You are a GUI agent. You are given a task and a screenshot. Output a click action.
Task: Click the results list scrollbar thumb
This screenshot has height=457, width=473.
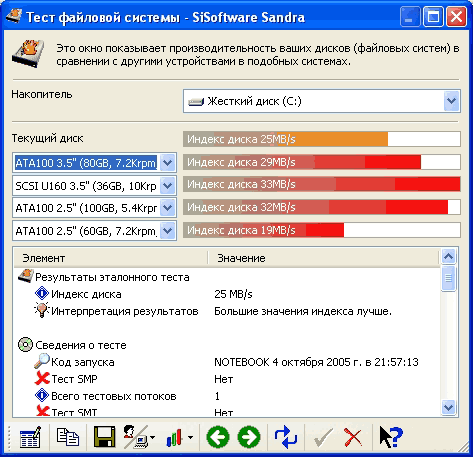click(x=449, y=278)
